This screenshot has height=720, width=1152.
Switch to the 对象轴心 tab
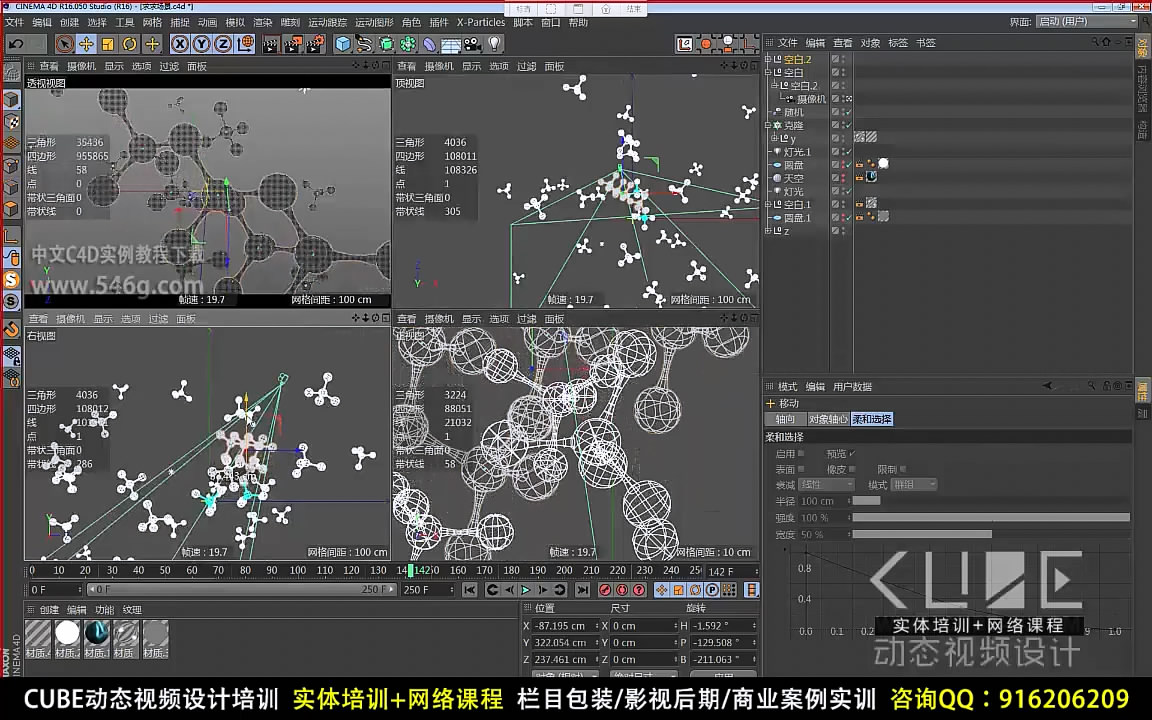828,420
